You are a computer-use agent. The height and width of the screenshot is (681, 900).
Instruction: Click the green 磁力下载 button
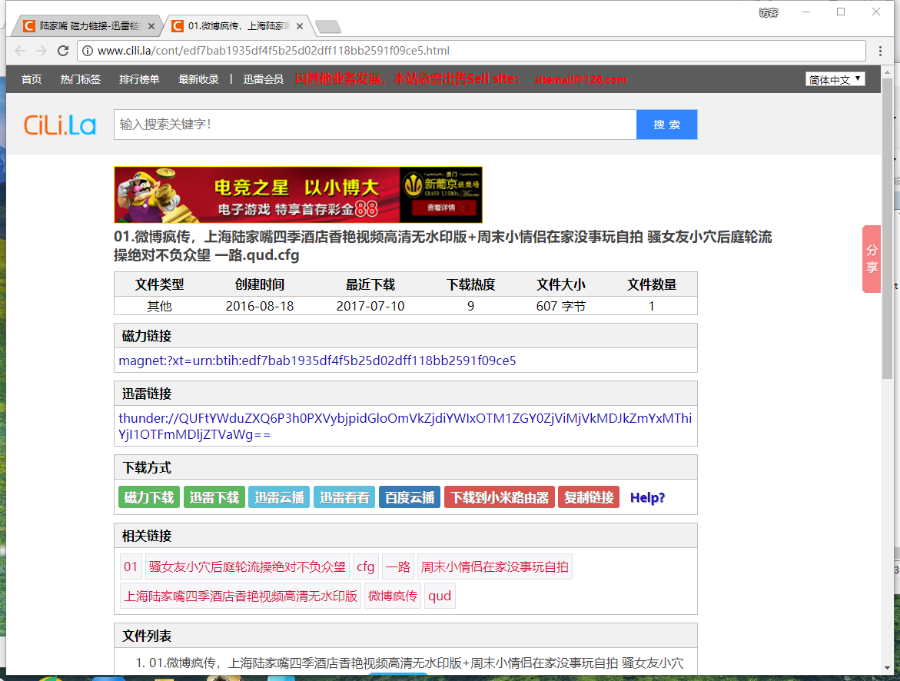point(149,497)
